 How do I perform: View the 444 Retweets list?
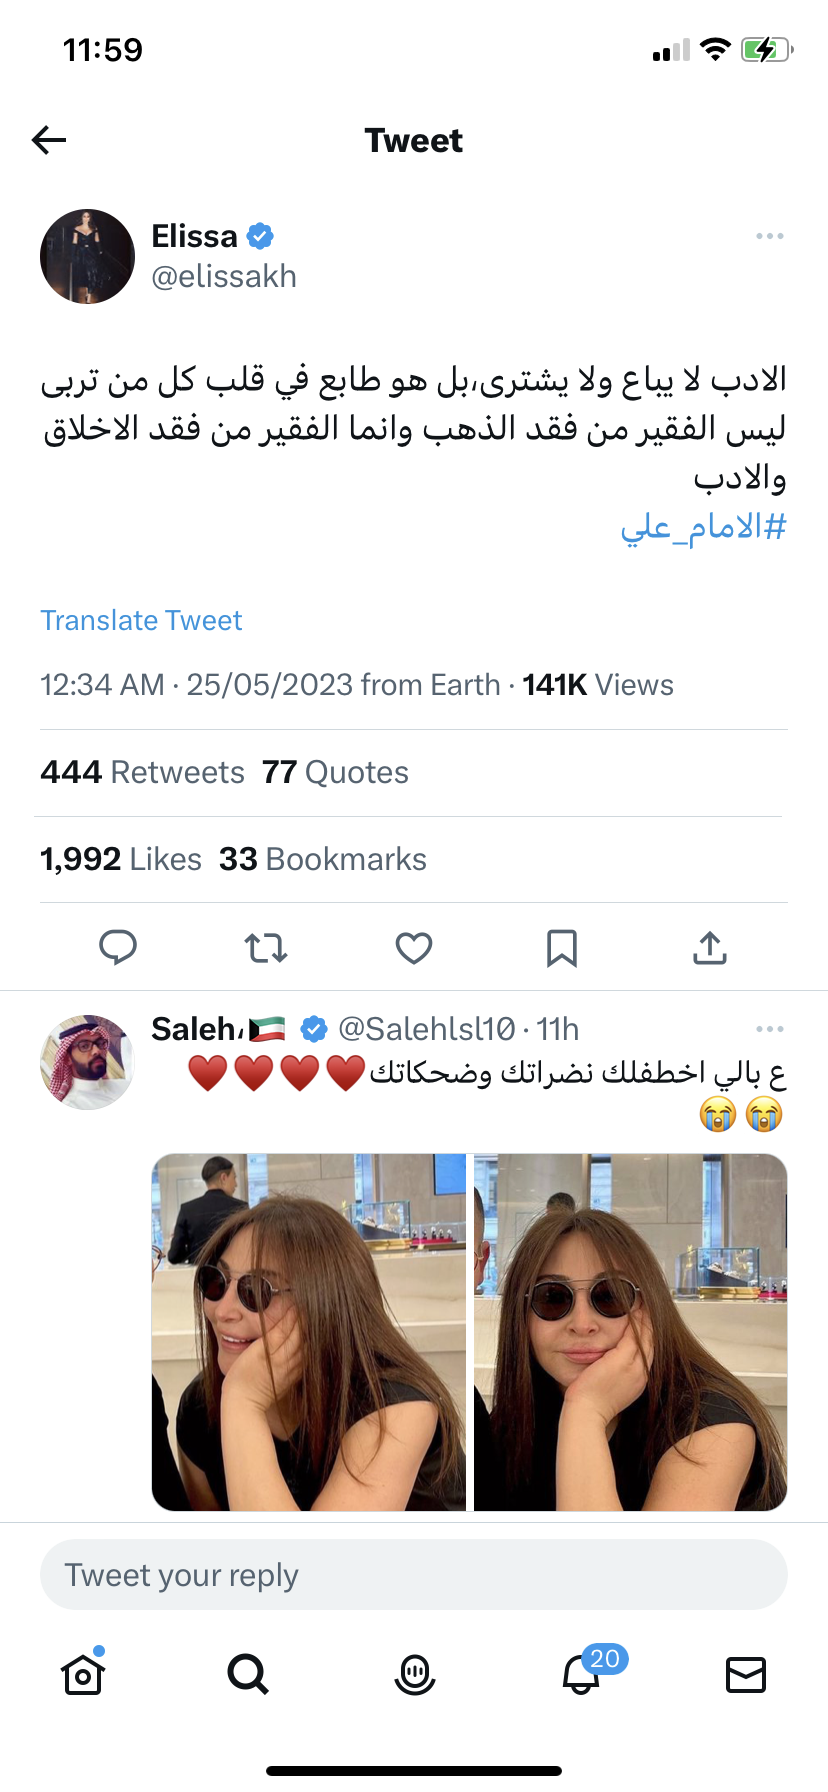point(143,772)
